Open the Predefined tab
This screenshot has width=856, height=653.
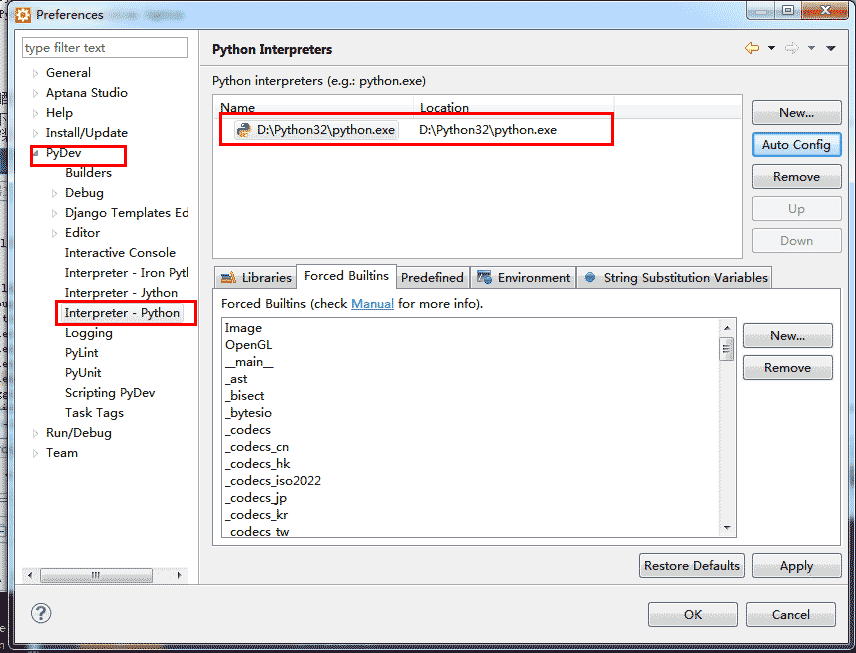(x=432, y=277)
